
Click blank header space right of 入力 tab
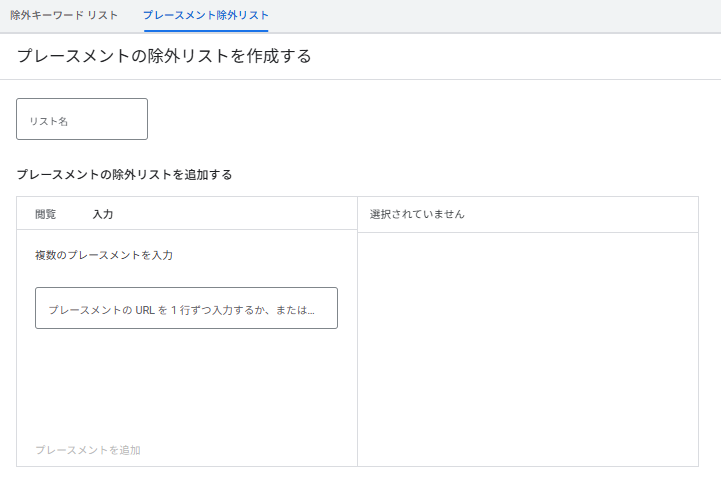(x=240, y=214)
